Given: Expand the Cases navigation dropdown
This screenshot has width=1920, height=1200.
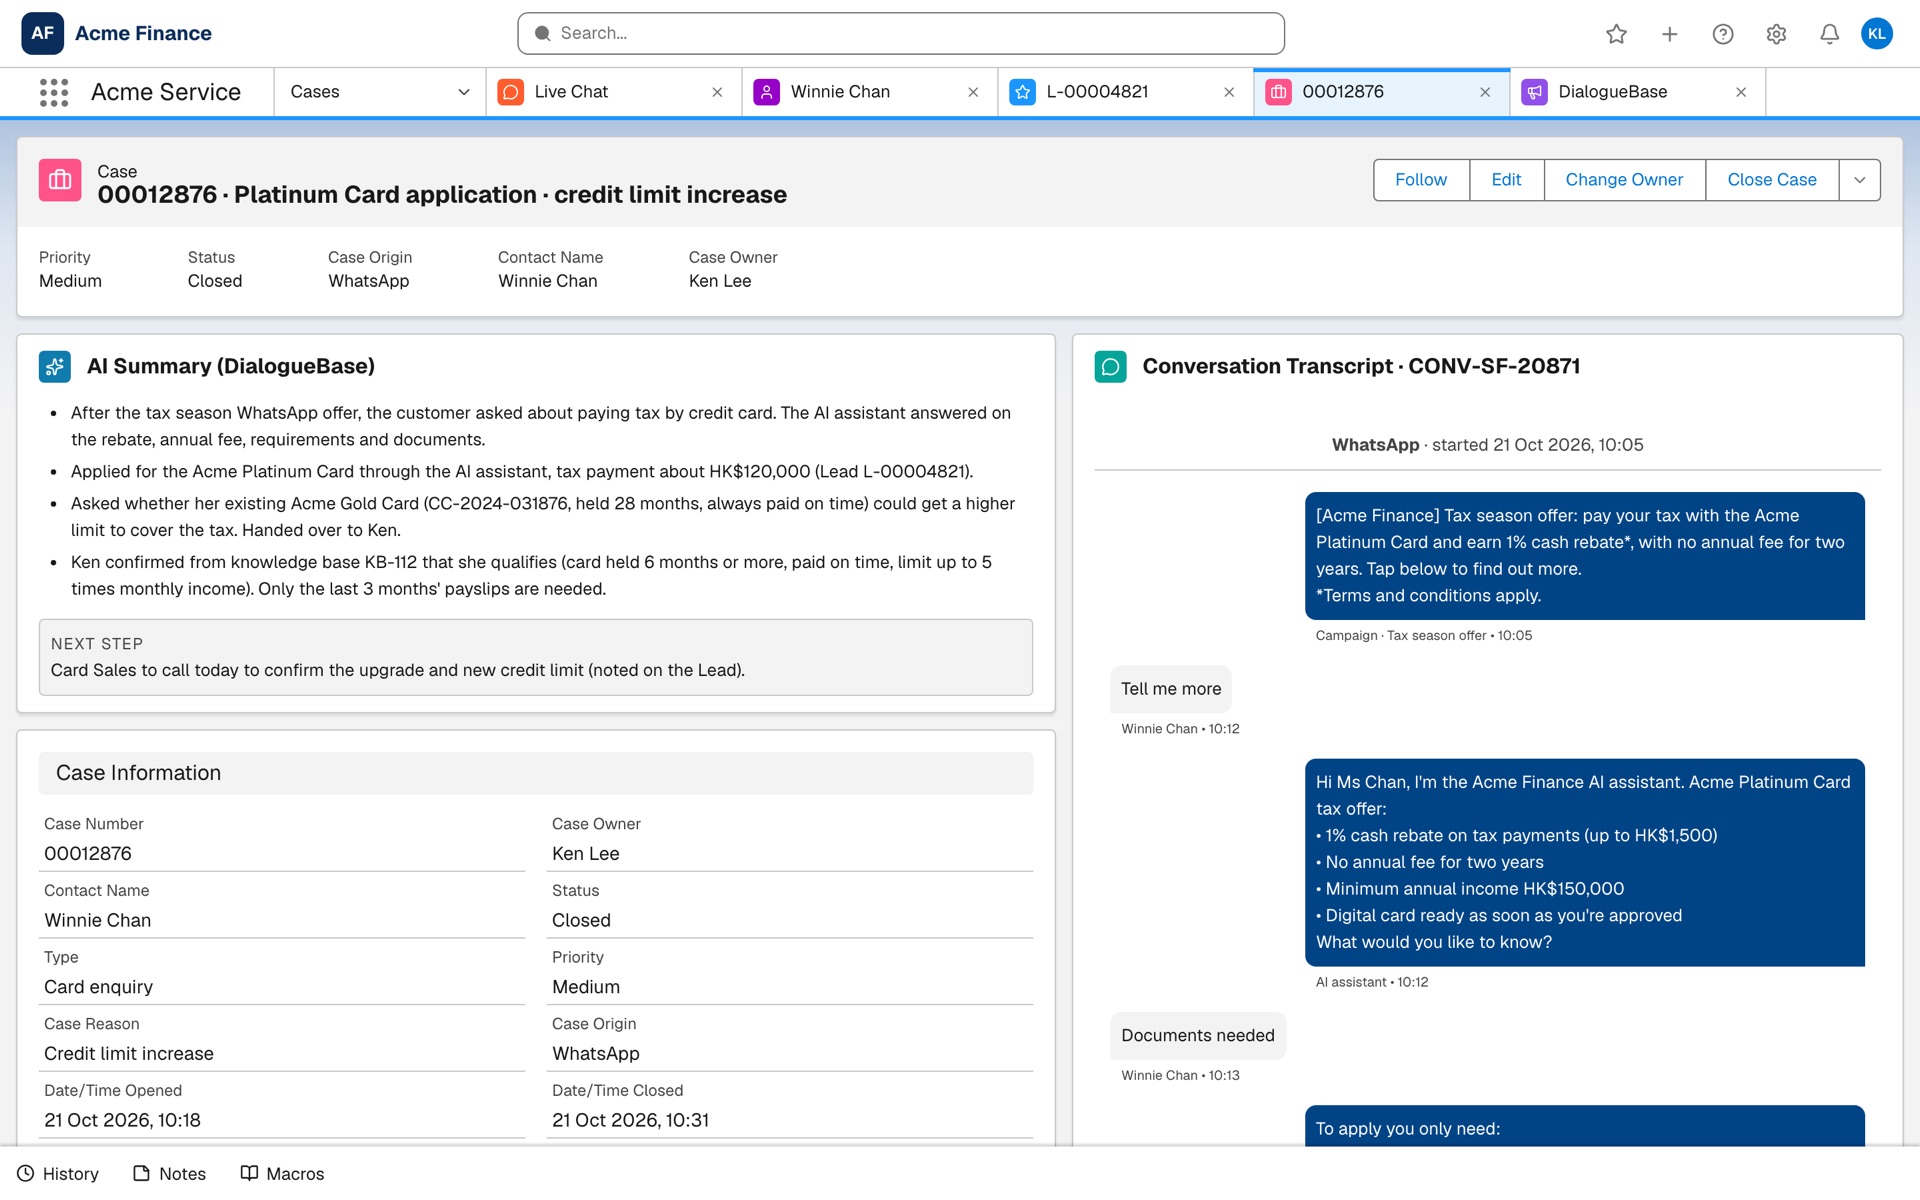Looking at the screenshot, I should pos(464,92).
